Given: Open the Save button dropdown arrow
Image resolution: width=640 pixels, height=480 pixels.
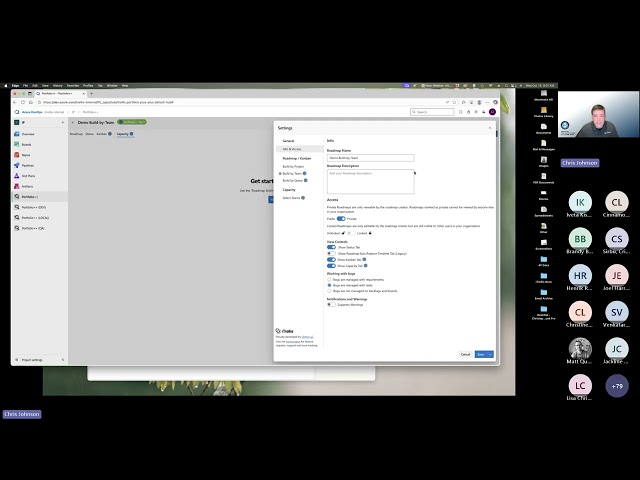Looking at the screenshot, I should [490, 354].
